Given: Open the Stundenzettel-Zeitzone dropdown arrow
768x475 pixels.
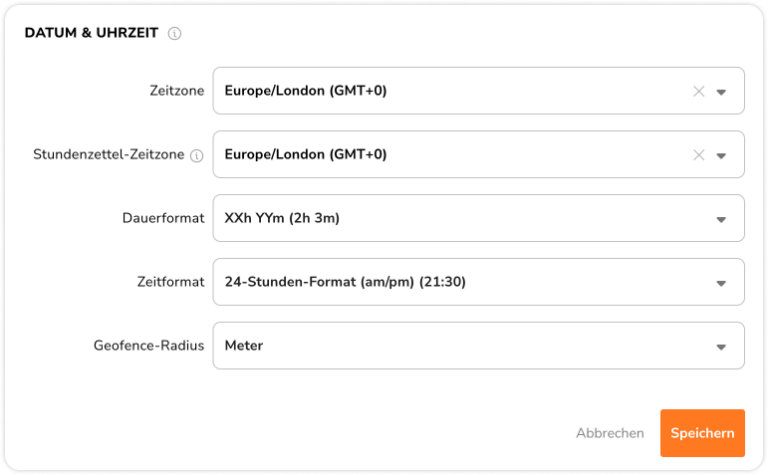Looking at the screenshot, I should point(722,156).
